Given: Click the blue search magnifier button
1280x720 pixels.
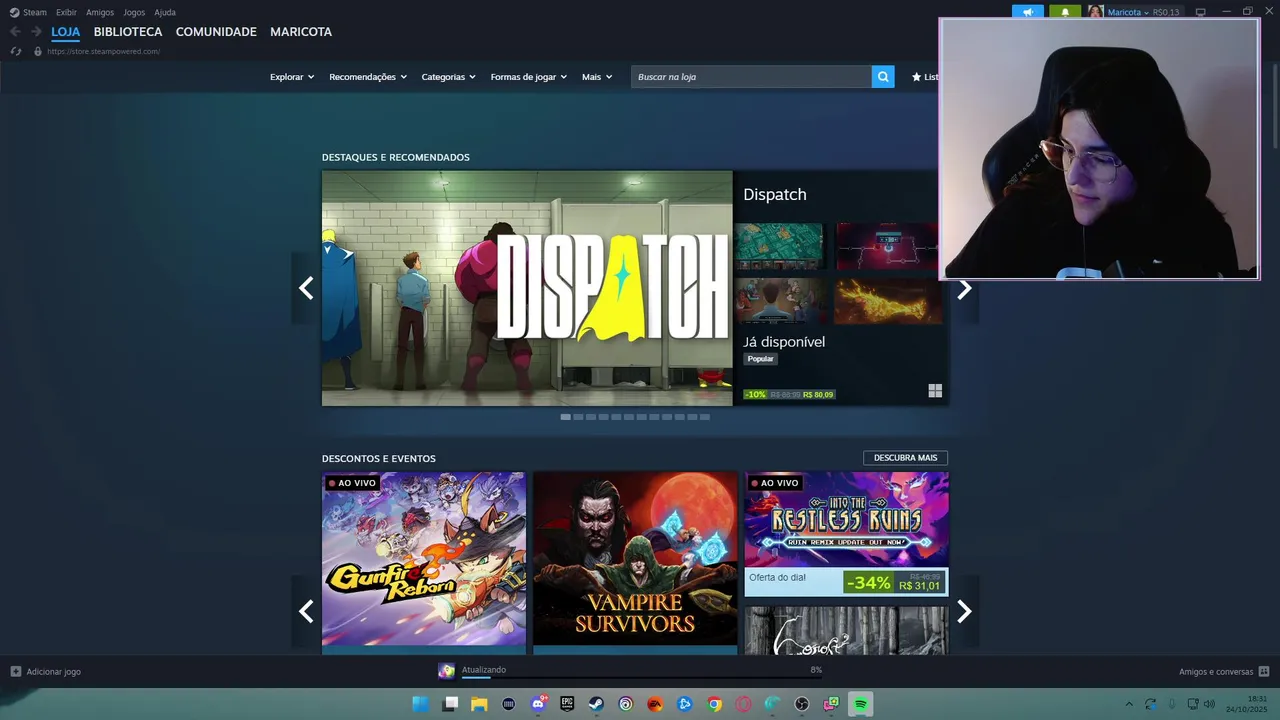Looking at the screenshot, I should point(883,77).
